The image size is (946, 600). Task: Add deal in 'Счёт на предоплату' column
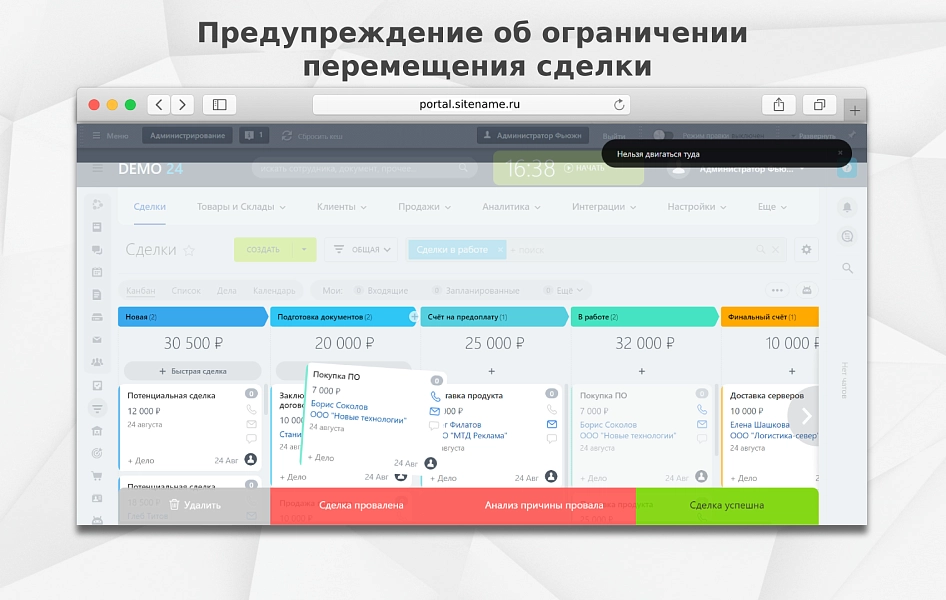click(x=492, y=371)
